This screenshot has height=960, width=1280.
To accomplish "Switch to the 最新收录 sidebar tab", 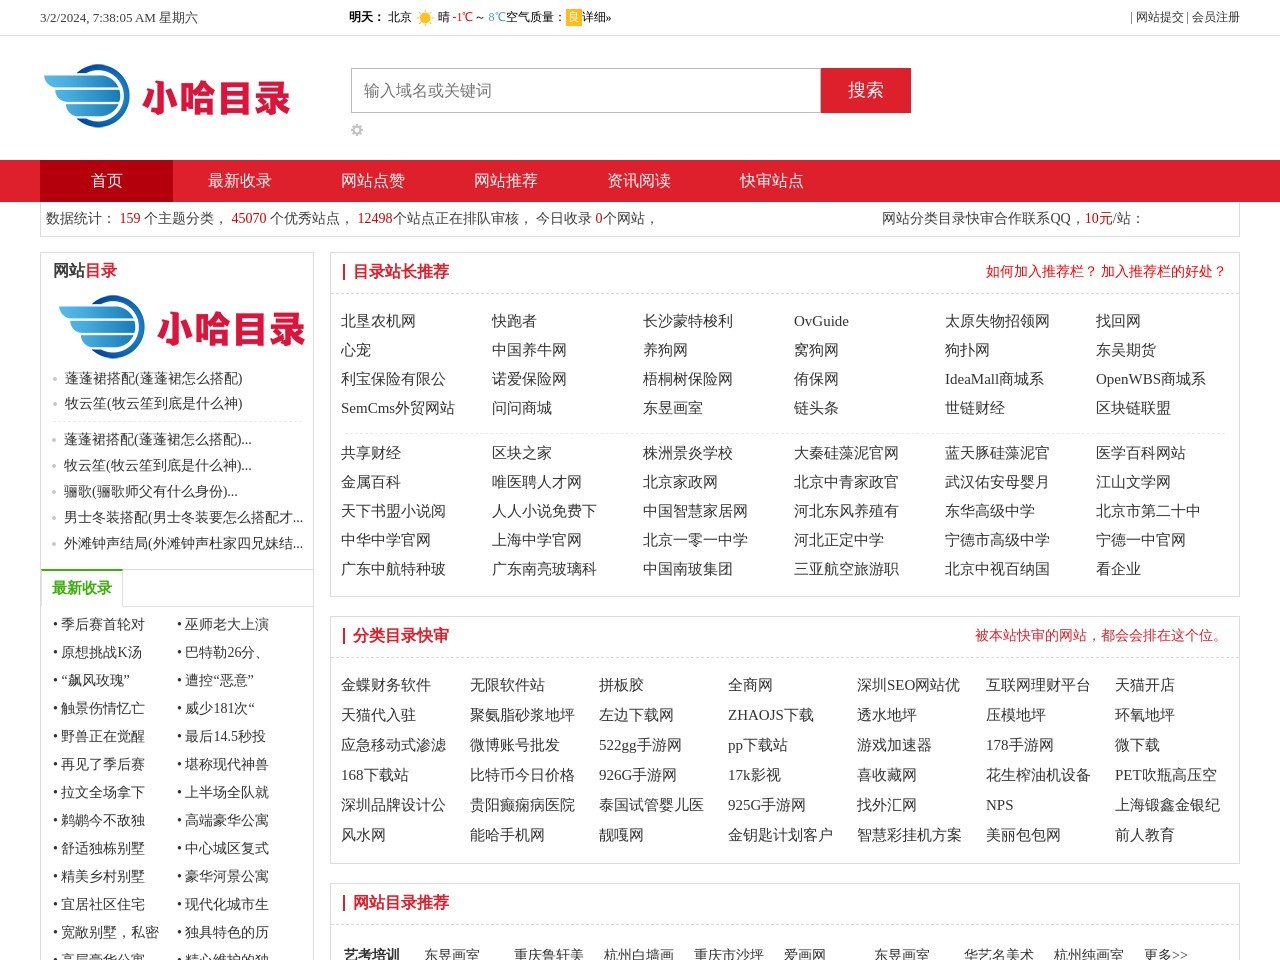I will [82, 588].
